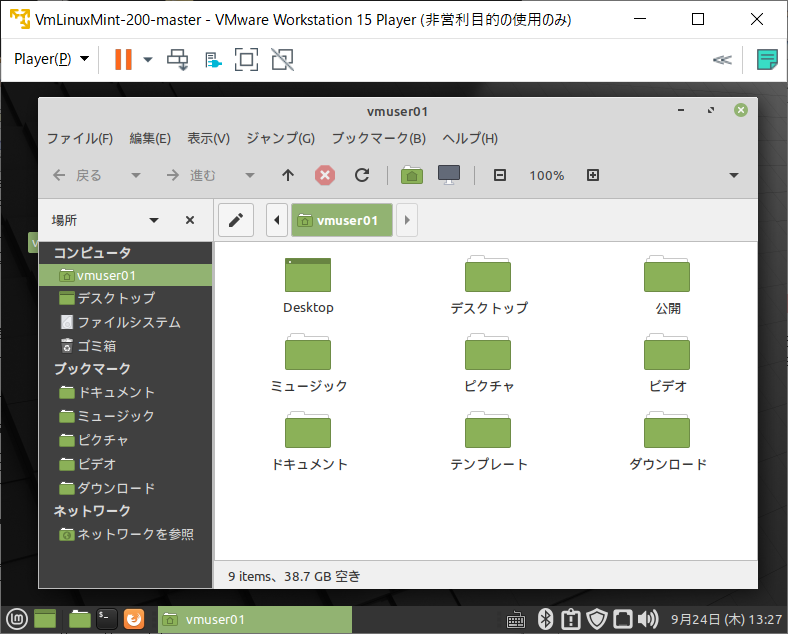Open ビデオ bookmark in the sidebar
The height and width of the screenshot is (634, 788).
(125, 464)
